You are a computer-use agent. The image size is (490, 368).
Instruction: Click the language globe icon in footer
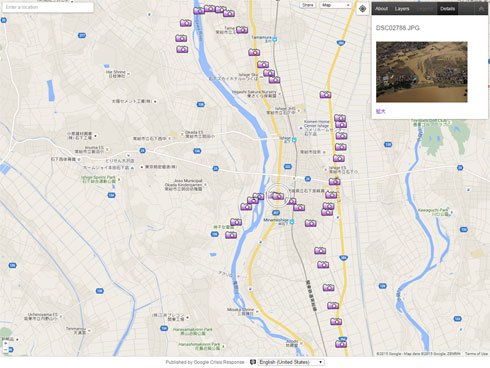pyautogui.click(x=253, y=362)
